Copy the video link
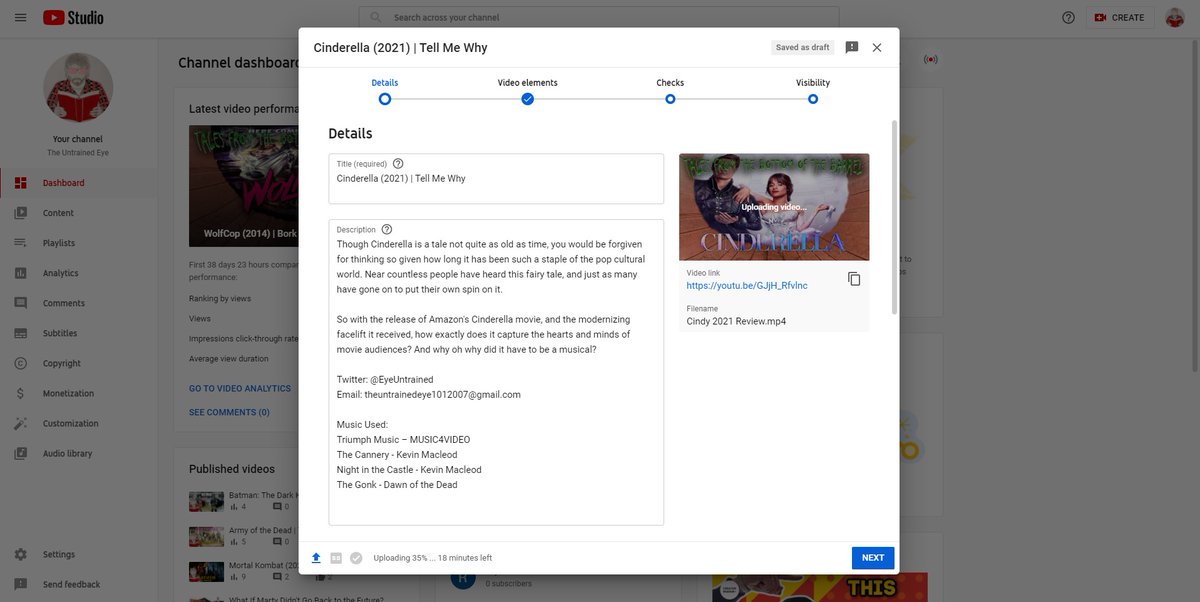The width and height of the screenshot is (1200, 602). click(x=854, y=279)
